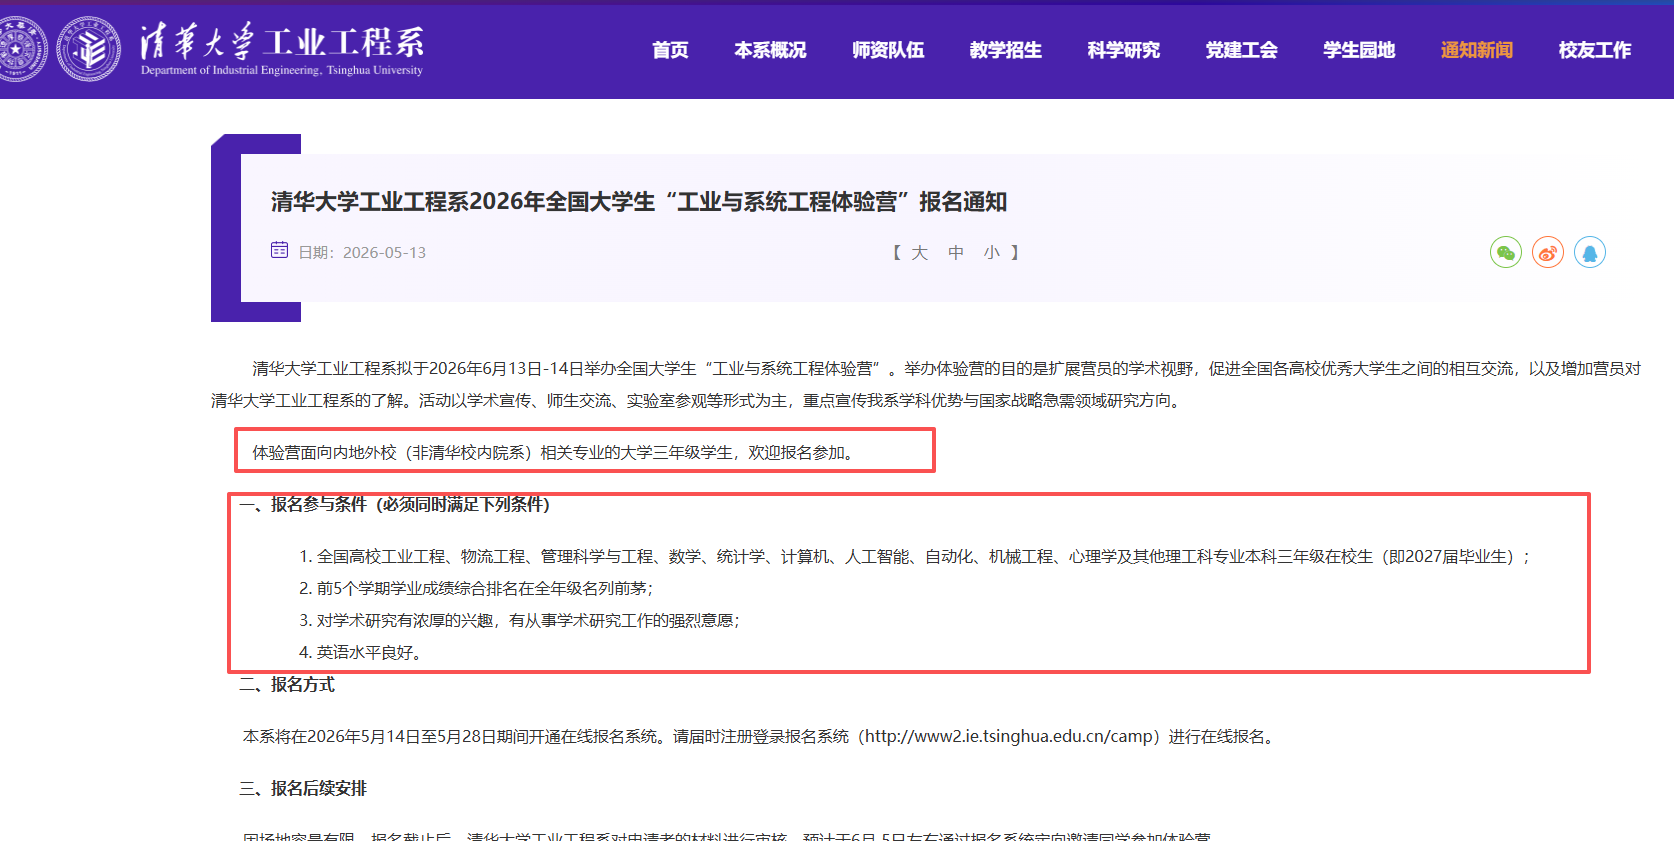Viewport: 1674px width, 841px height.
Task: Click the Tsinghua University seal logo
Action: pyautogui.click(x=21, y=49)
